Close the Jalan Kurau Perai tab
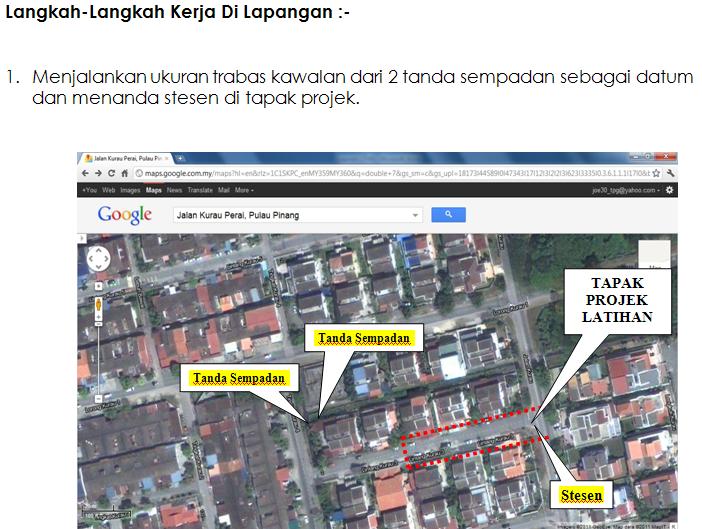Viewport: 702px width, 529px height. 166,158
